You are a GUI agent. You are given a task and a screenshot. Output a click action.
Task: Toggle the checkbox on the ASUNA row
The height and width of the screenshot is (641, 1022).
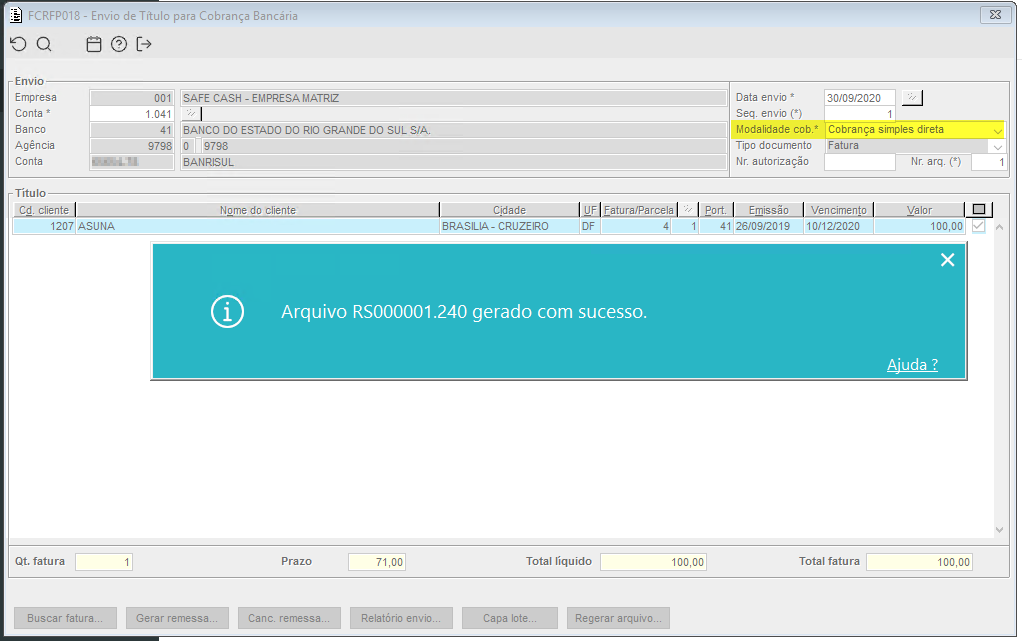click(x=978, y=226)
